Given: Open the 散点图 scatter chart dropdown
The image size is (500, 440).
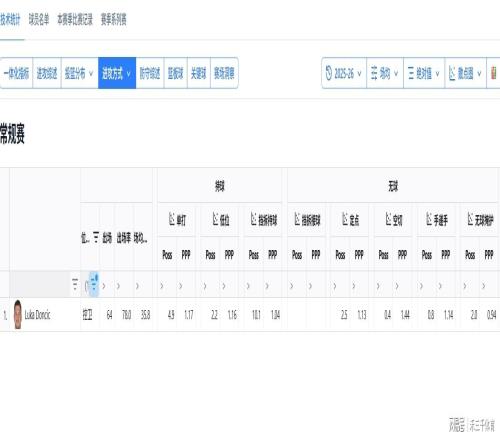Looking at the screenshot, I should [x=465, y=73].
